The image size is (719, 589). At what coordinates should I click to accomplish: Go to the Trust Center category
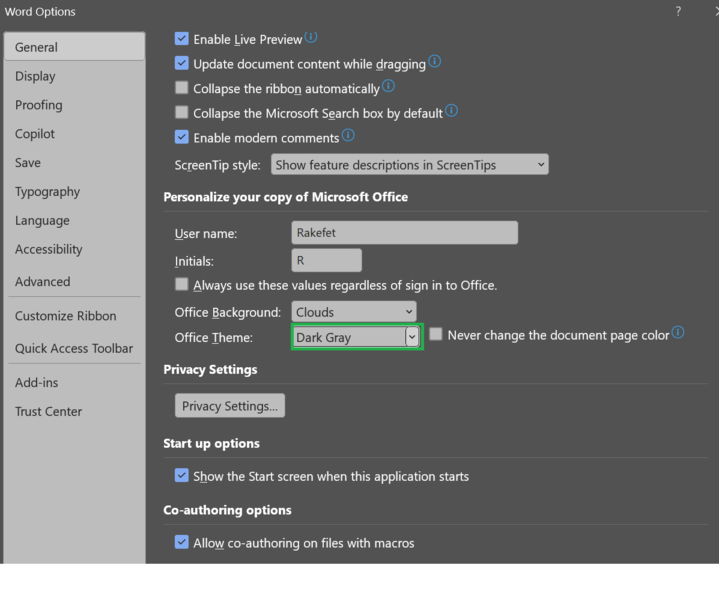tap(49, 411)
